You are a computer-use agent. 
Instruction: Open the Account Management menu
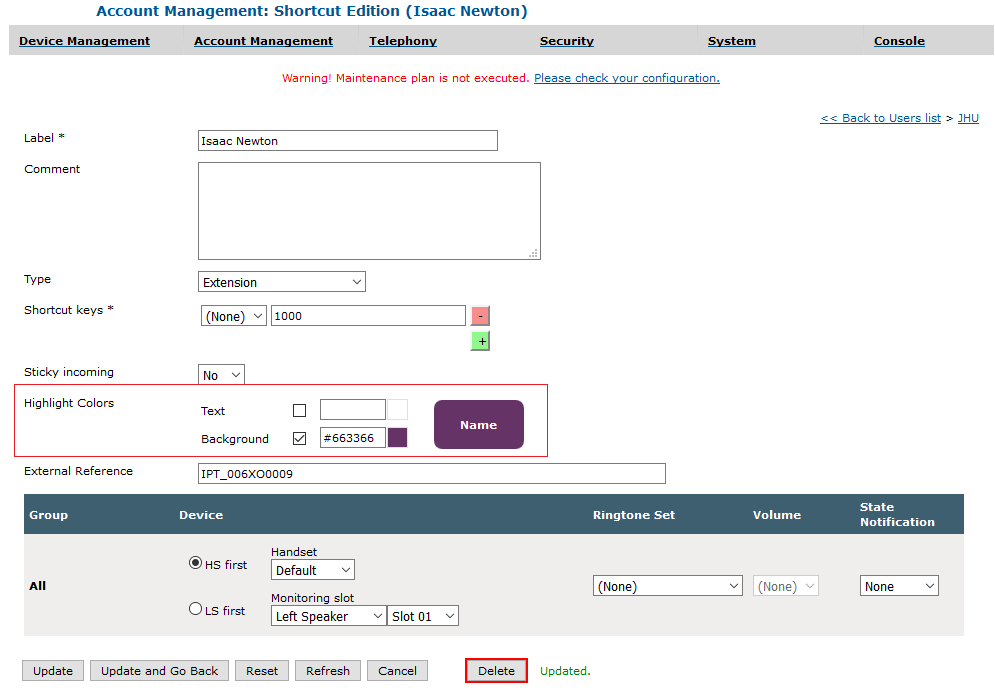point(263,41)
